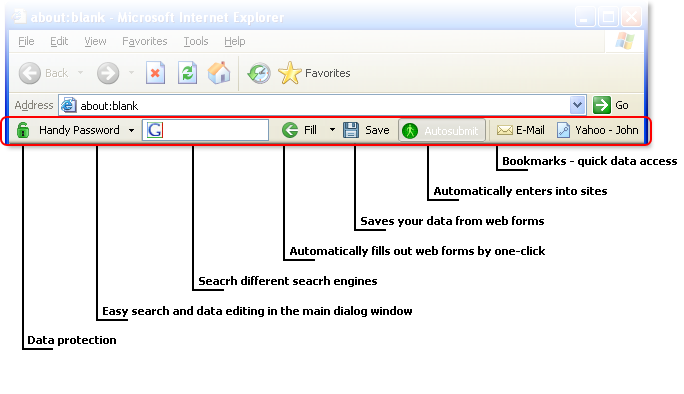Open the Help menu
This screenshot has width=684, height=394.
tap(235, 41)
